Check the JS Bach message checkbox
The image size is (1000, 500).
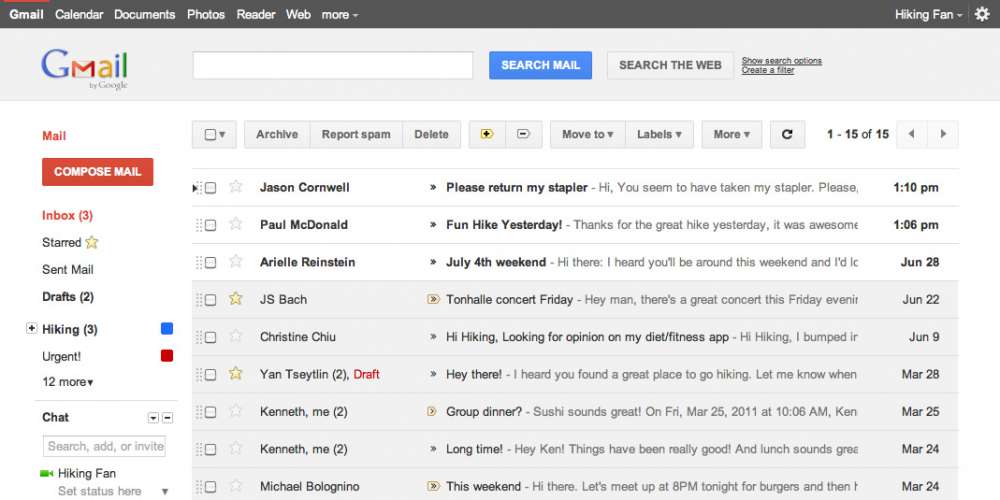210,300
